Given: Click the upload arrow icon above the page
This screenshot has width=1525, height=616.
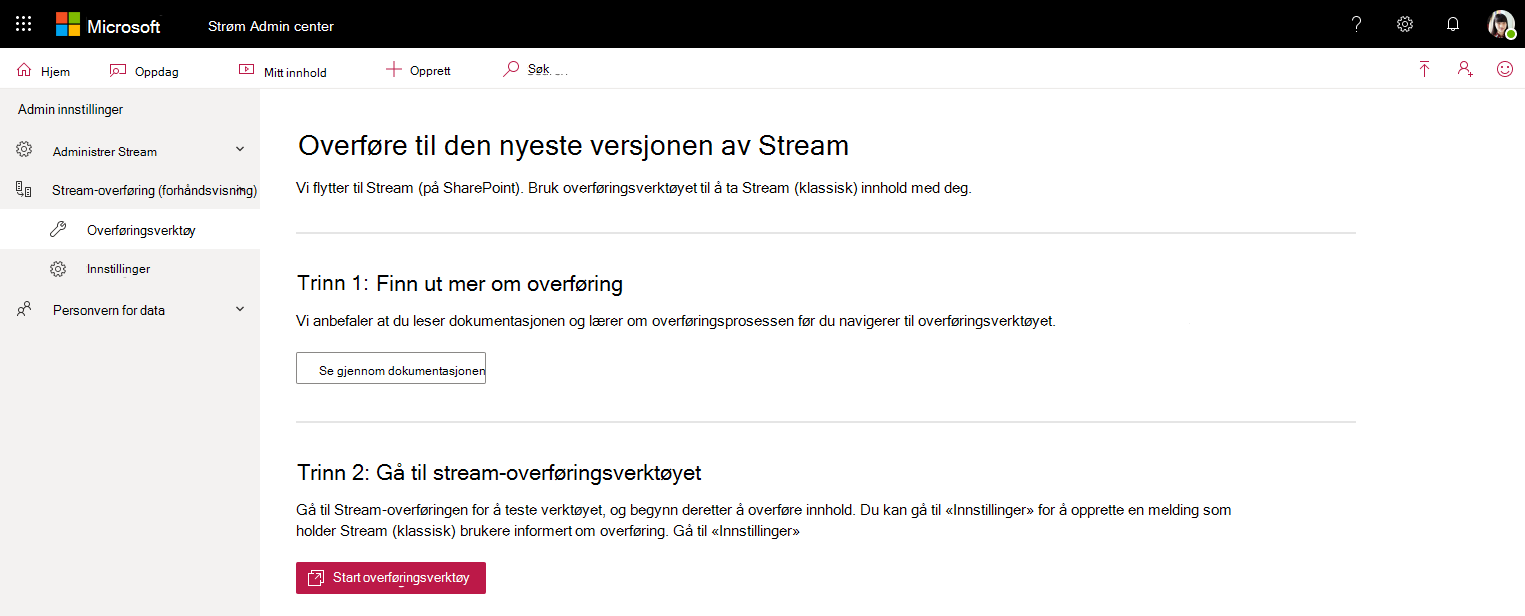Looking at the screenshot, I should (1424, 69).
